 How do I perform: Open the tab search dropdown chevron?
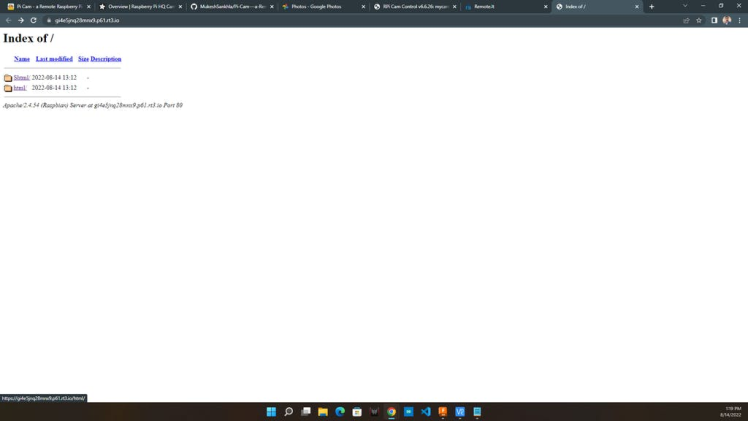click(685, 6)
